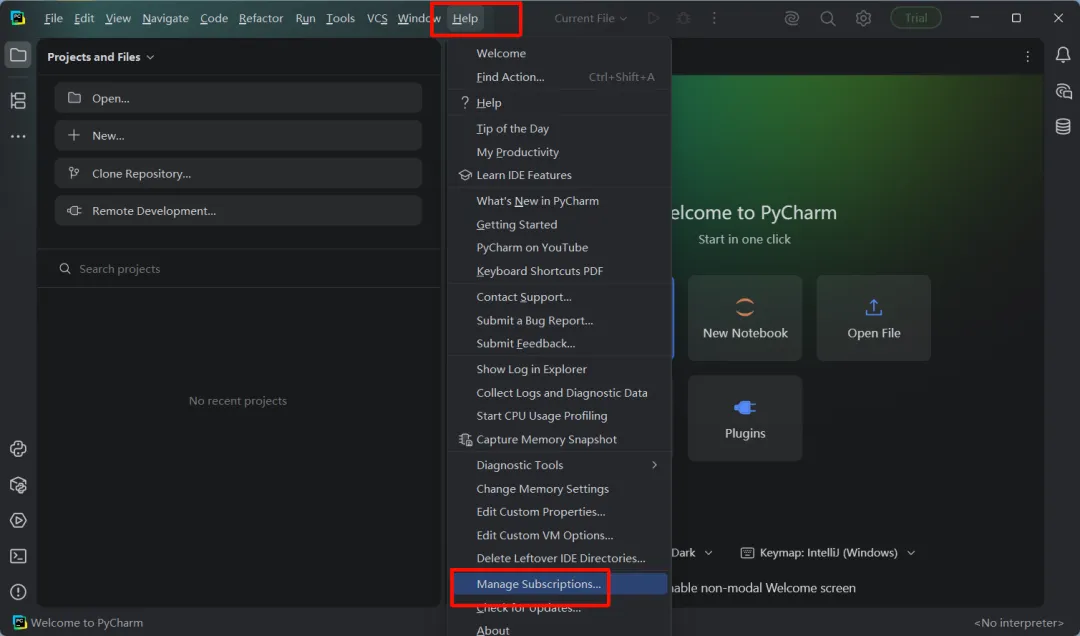
Task: Select Submit a Bug Report... entry
Action: pyautogui.click(x=559, y=320)
